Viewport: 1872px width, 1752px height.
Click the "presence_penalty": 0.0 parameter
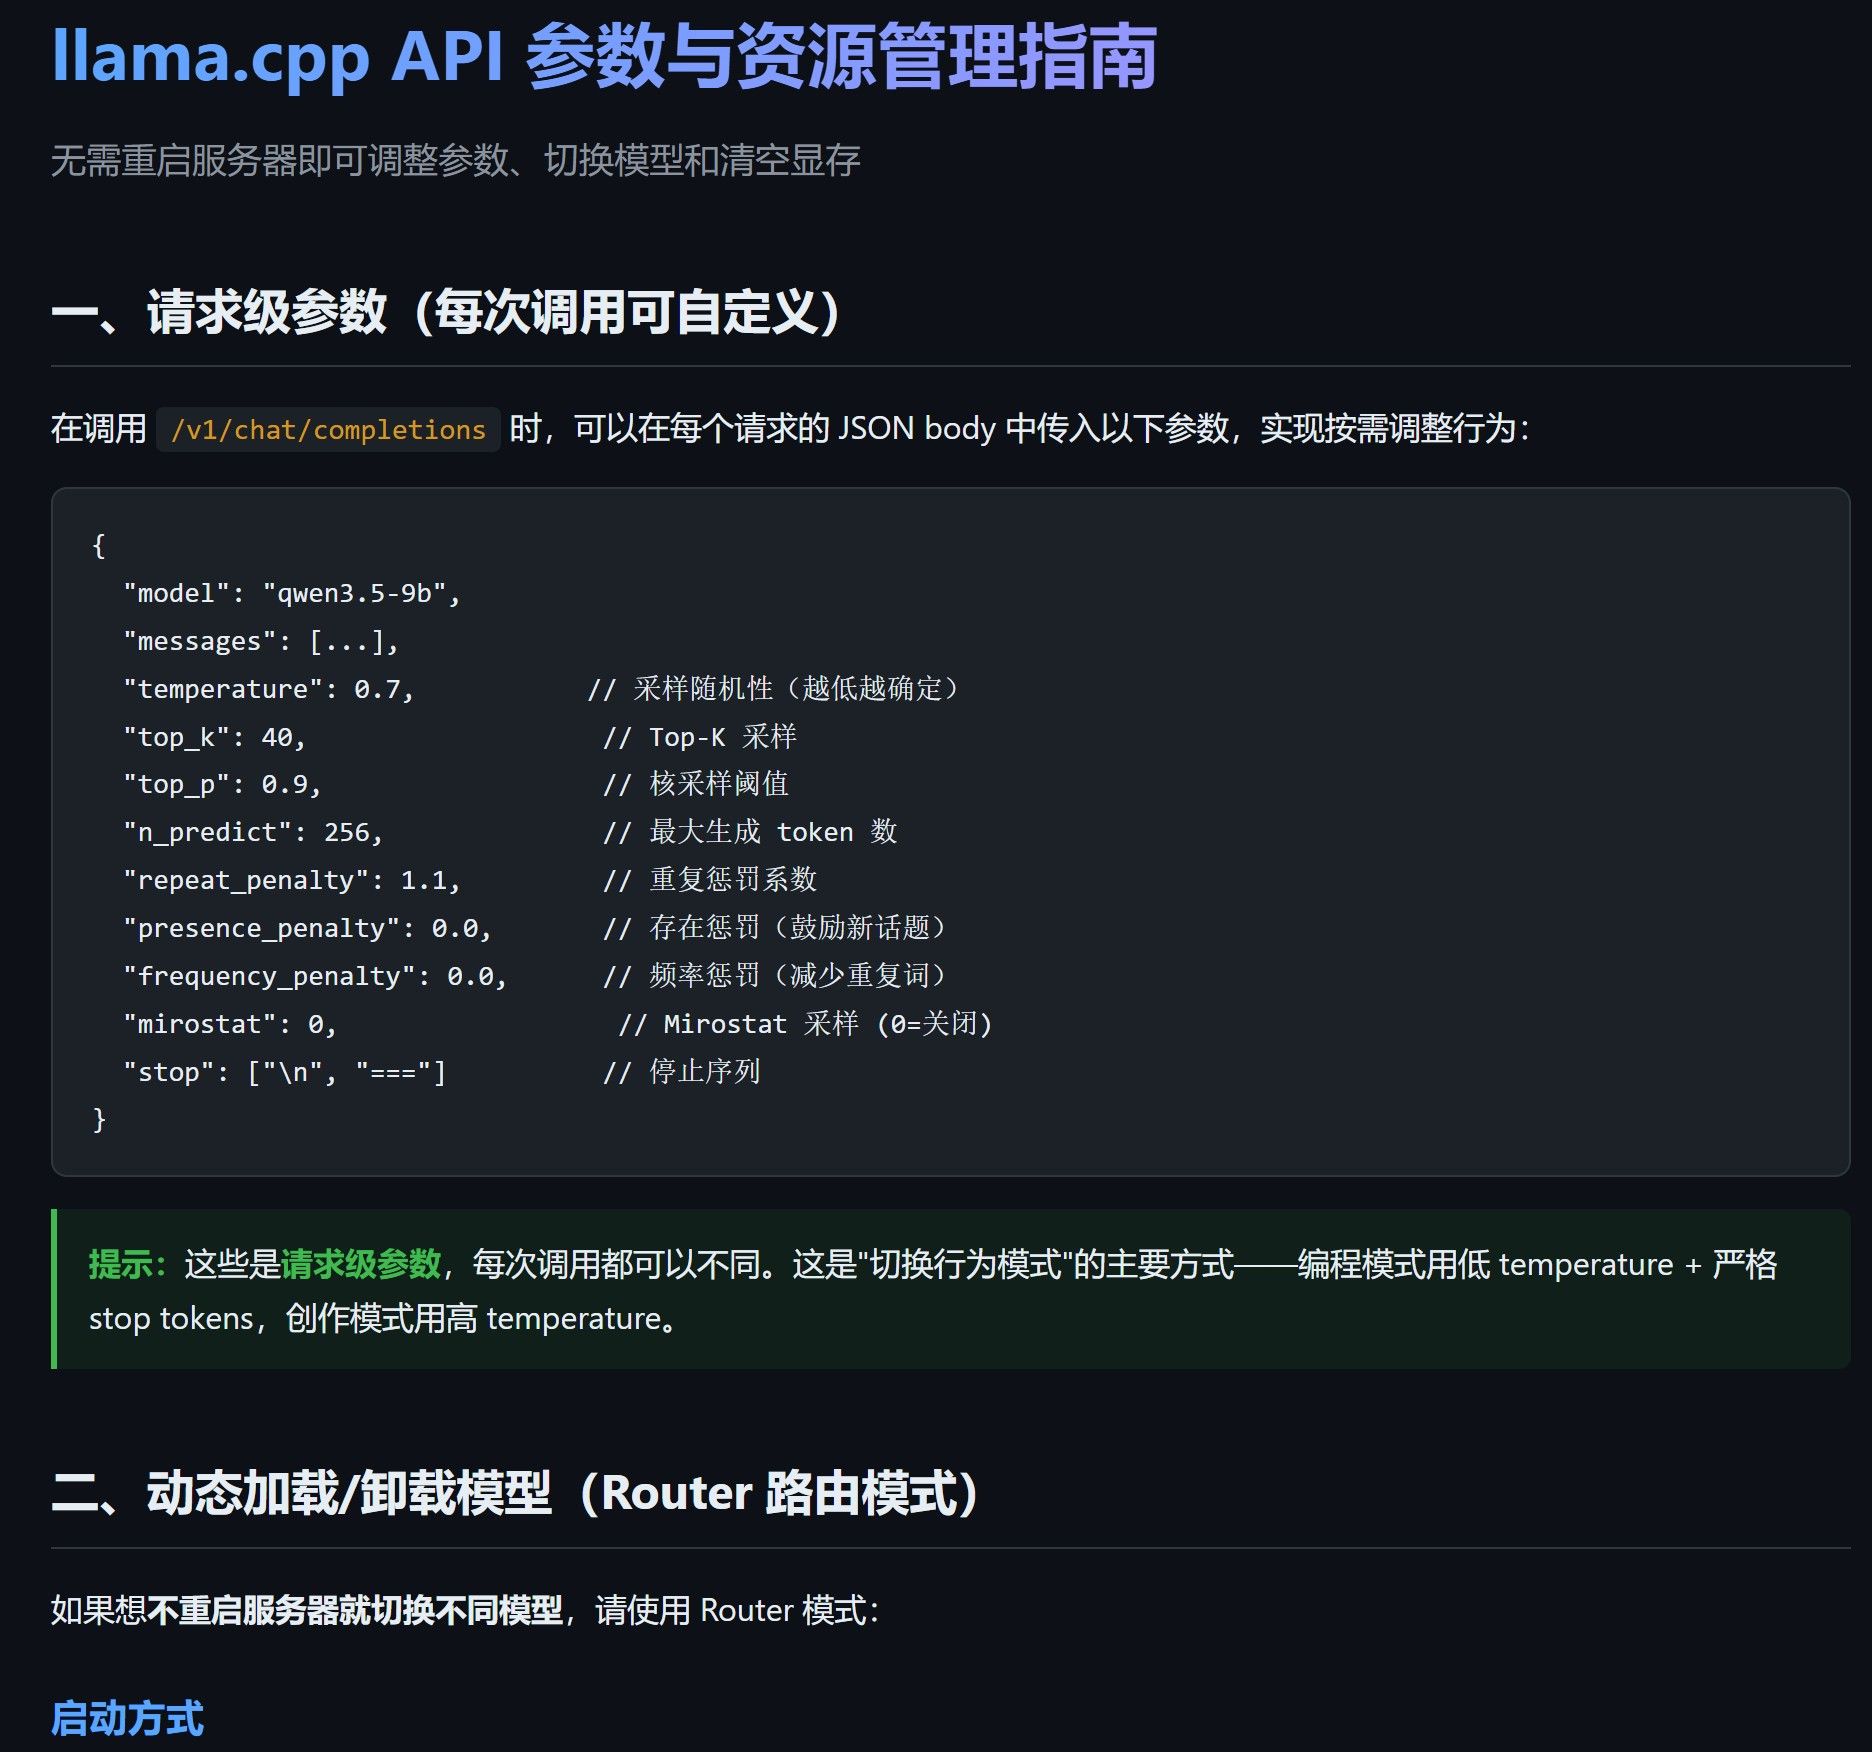pyautogui.click(x=308, y=928)
